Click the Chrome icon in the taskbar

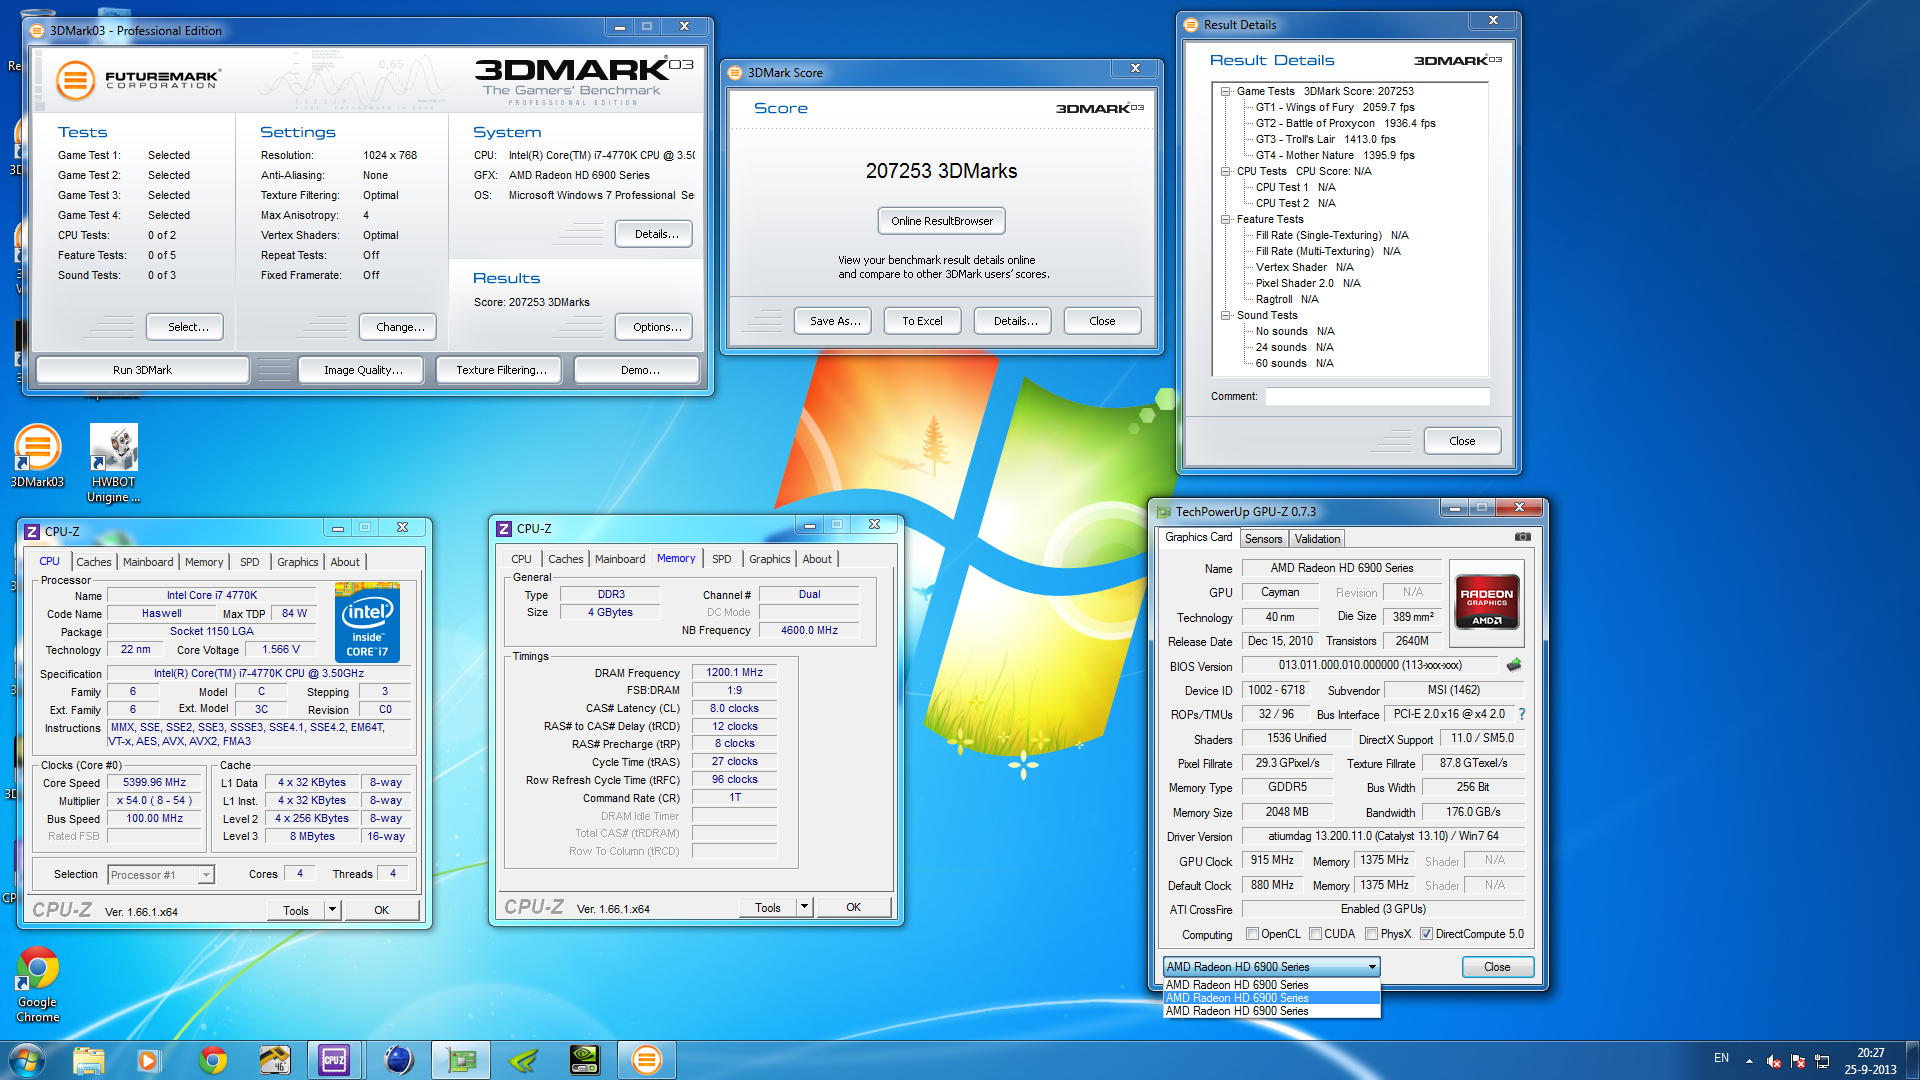pyautogui.click(x=212, y=1060)
